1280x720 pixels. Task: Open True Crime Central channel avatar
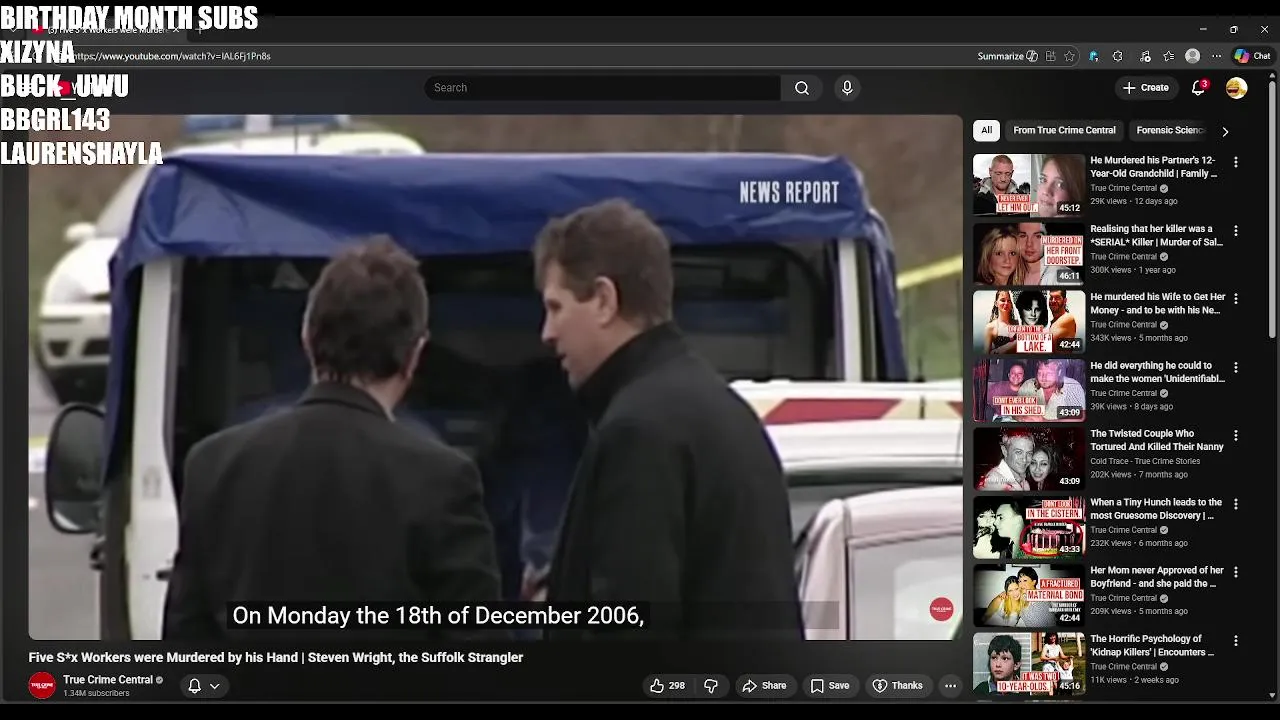(42, 686)
